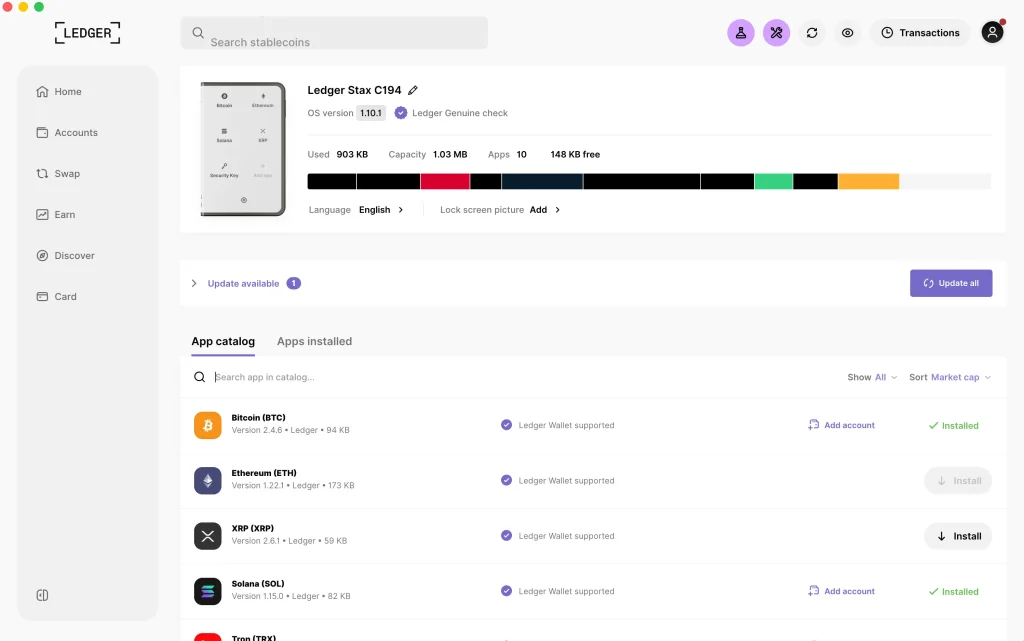
Task: Open the Swap section
Action: coord(58,174)
